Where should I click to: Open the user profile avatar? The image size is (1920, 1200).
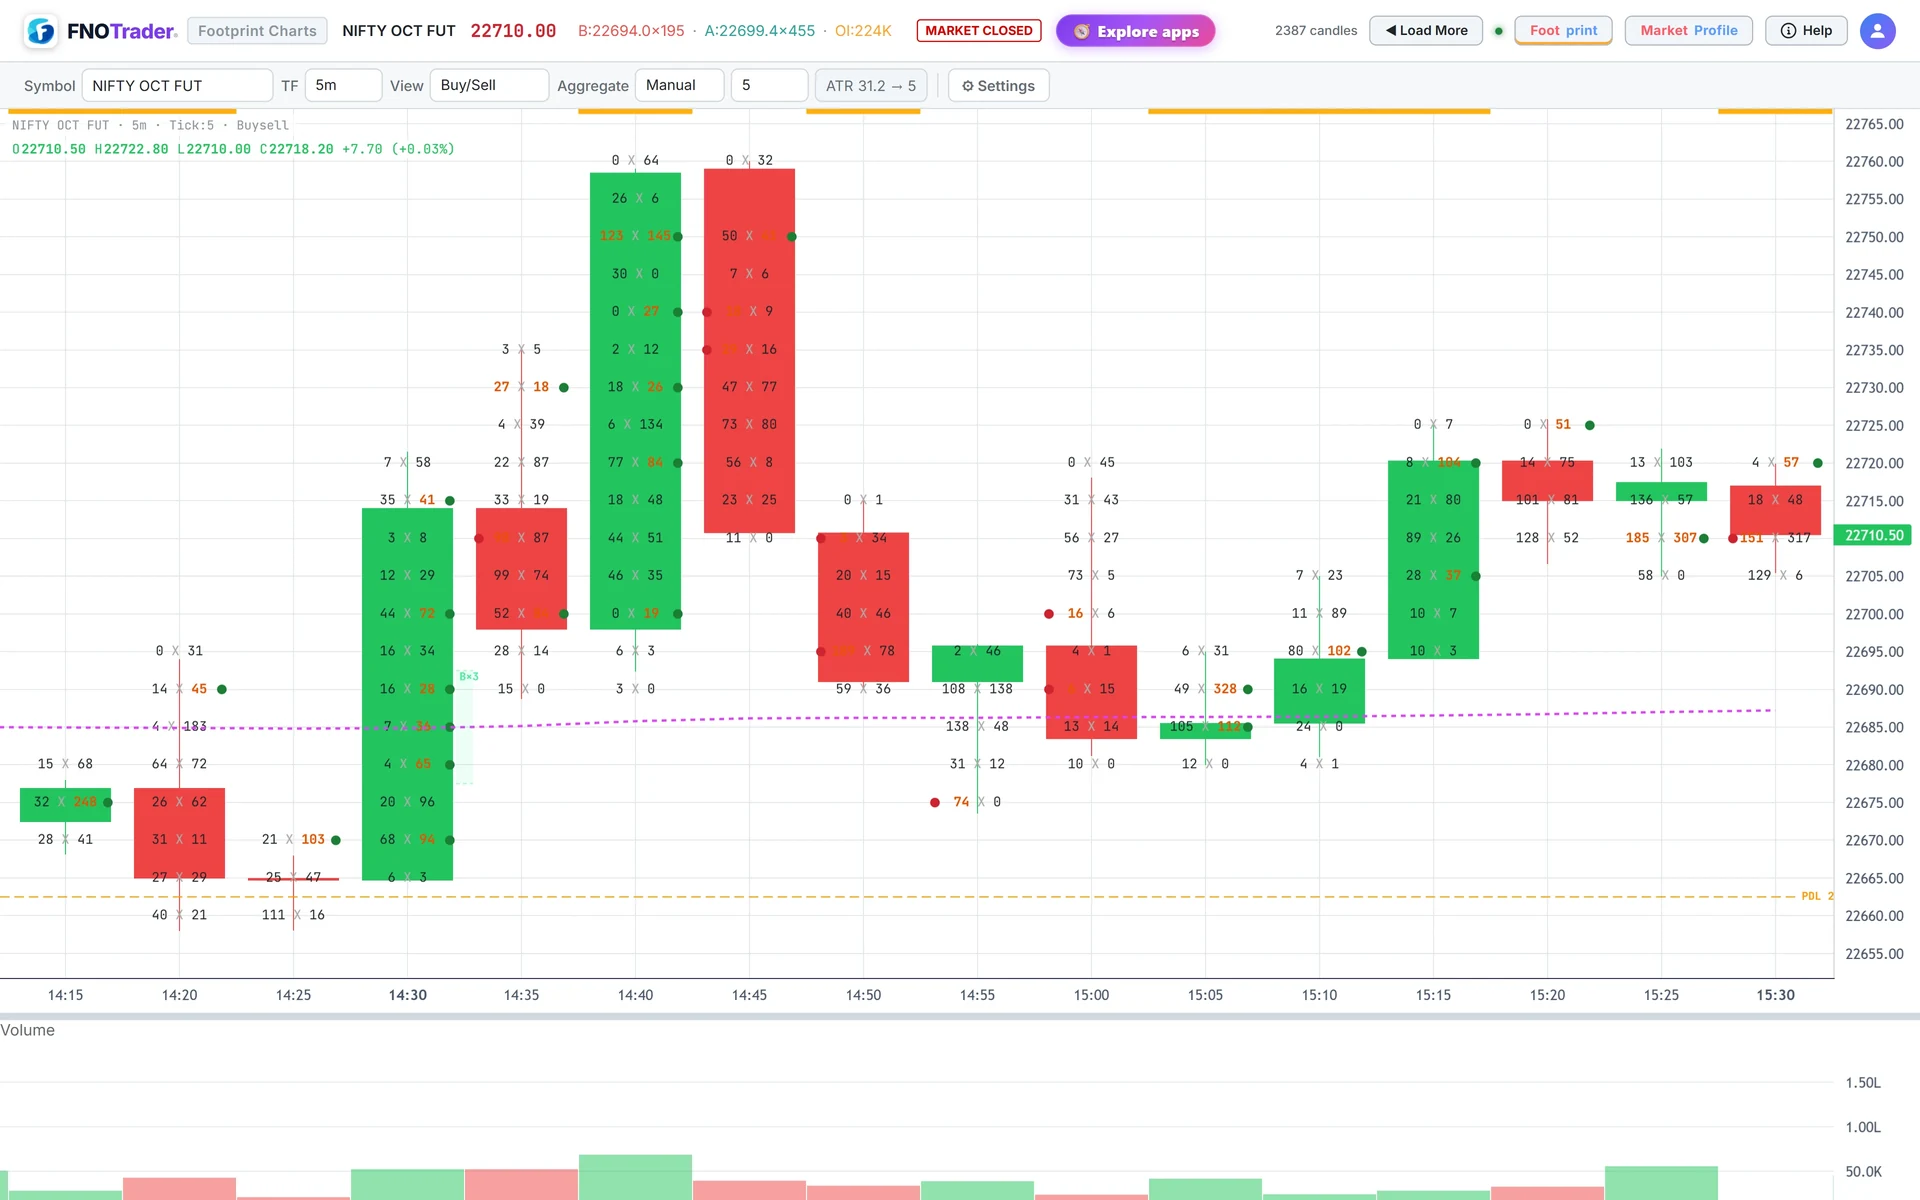1877,31
